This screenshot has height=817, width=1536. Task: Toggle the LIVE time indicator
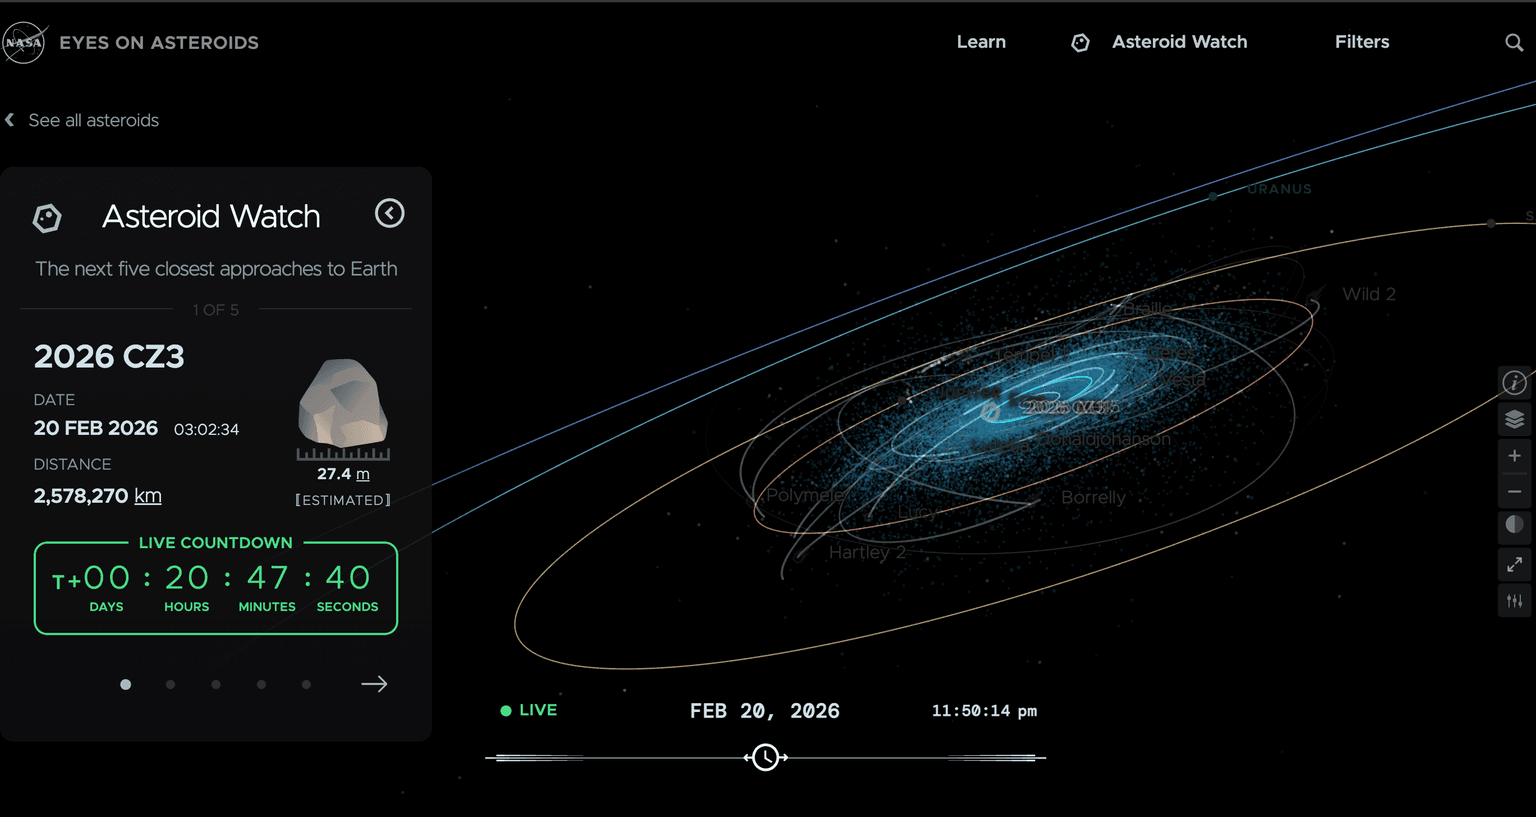[x=529, y=710]
